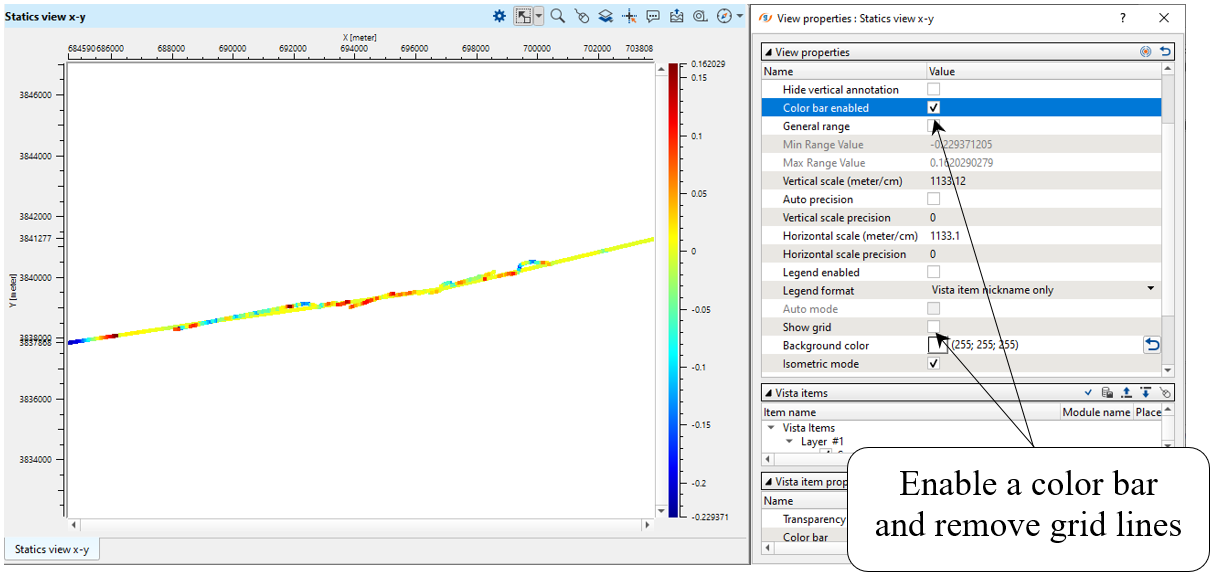This screenshot has width=1212, height=576.
Task: Reset Background color with the undo button
Action: tap(1152, 345)
